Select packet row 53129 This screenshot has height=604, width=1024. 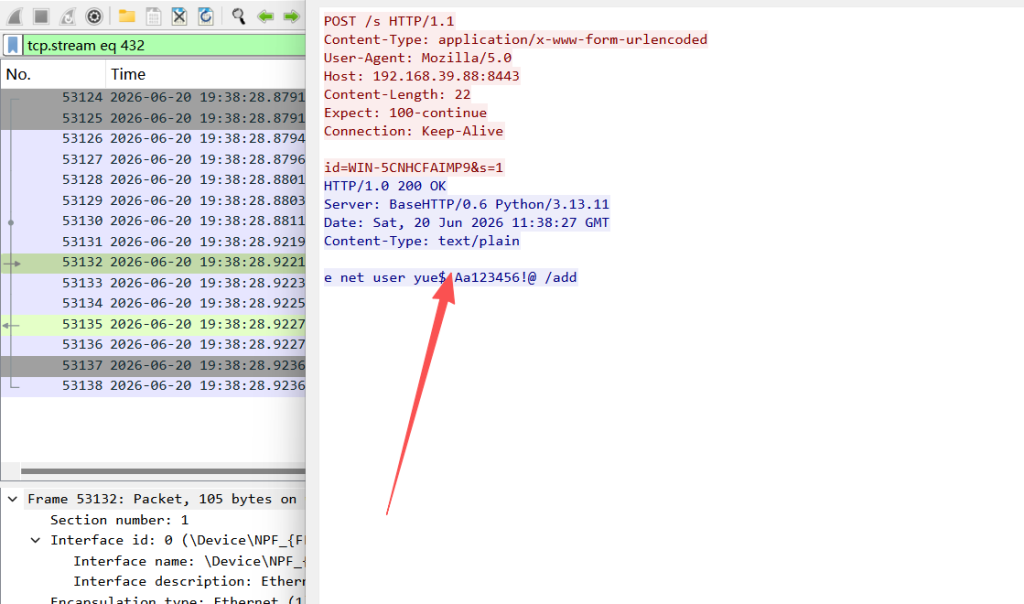153,200
